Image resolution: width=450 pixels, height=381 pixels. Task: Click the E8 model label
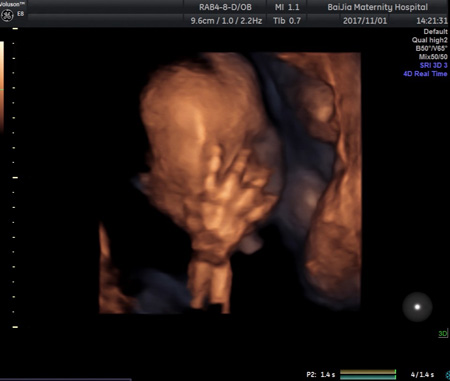coord(21,14)
